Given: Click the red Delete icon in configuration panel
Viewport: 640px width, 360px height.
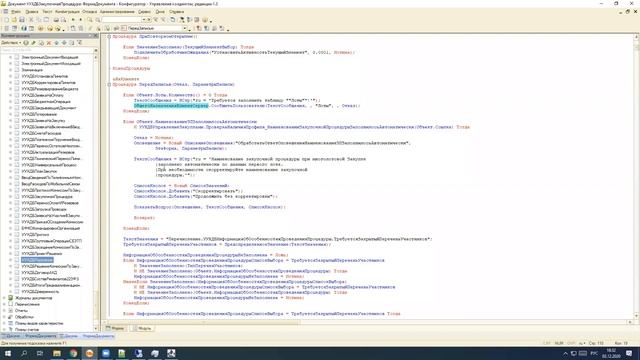Looking at the screenshot, I should point(49,42).
